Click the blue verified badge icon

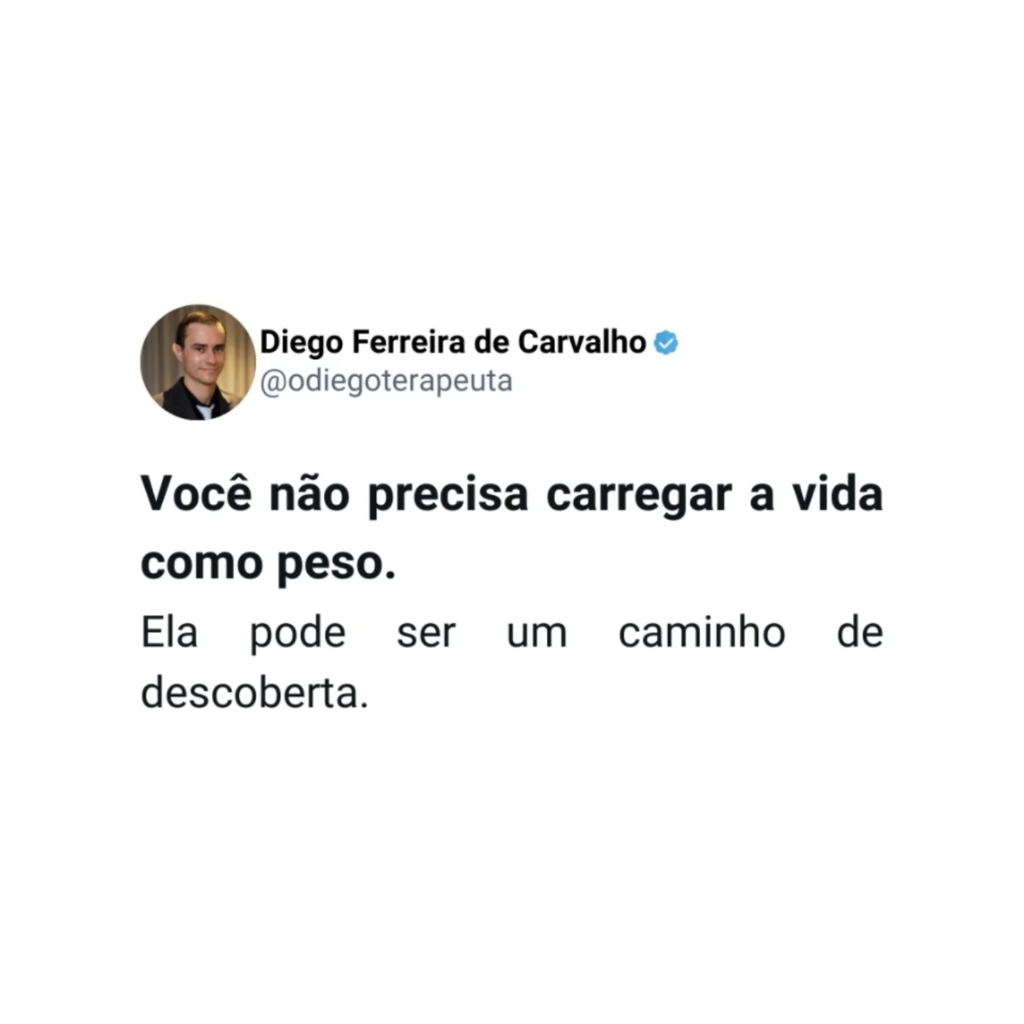[x=665, y=343]
